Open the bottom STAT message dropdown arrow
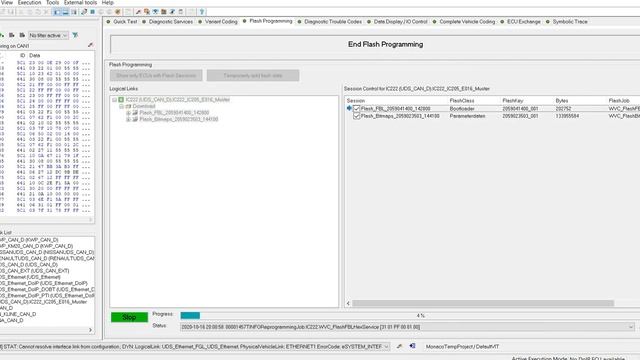This screenshot has width=640, height=360. pyautogui.click(x=386, y=347)
